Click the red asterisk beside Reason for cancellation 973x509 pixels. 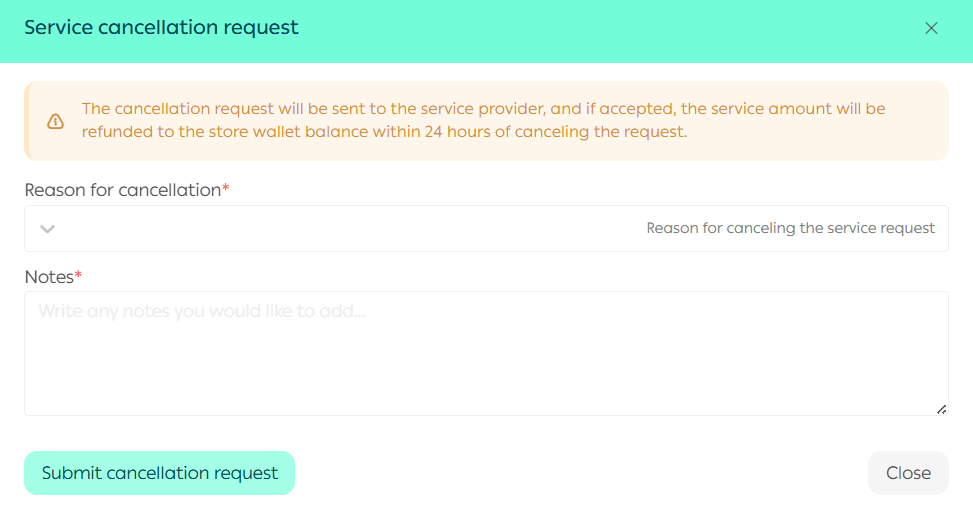coord(226,189)
